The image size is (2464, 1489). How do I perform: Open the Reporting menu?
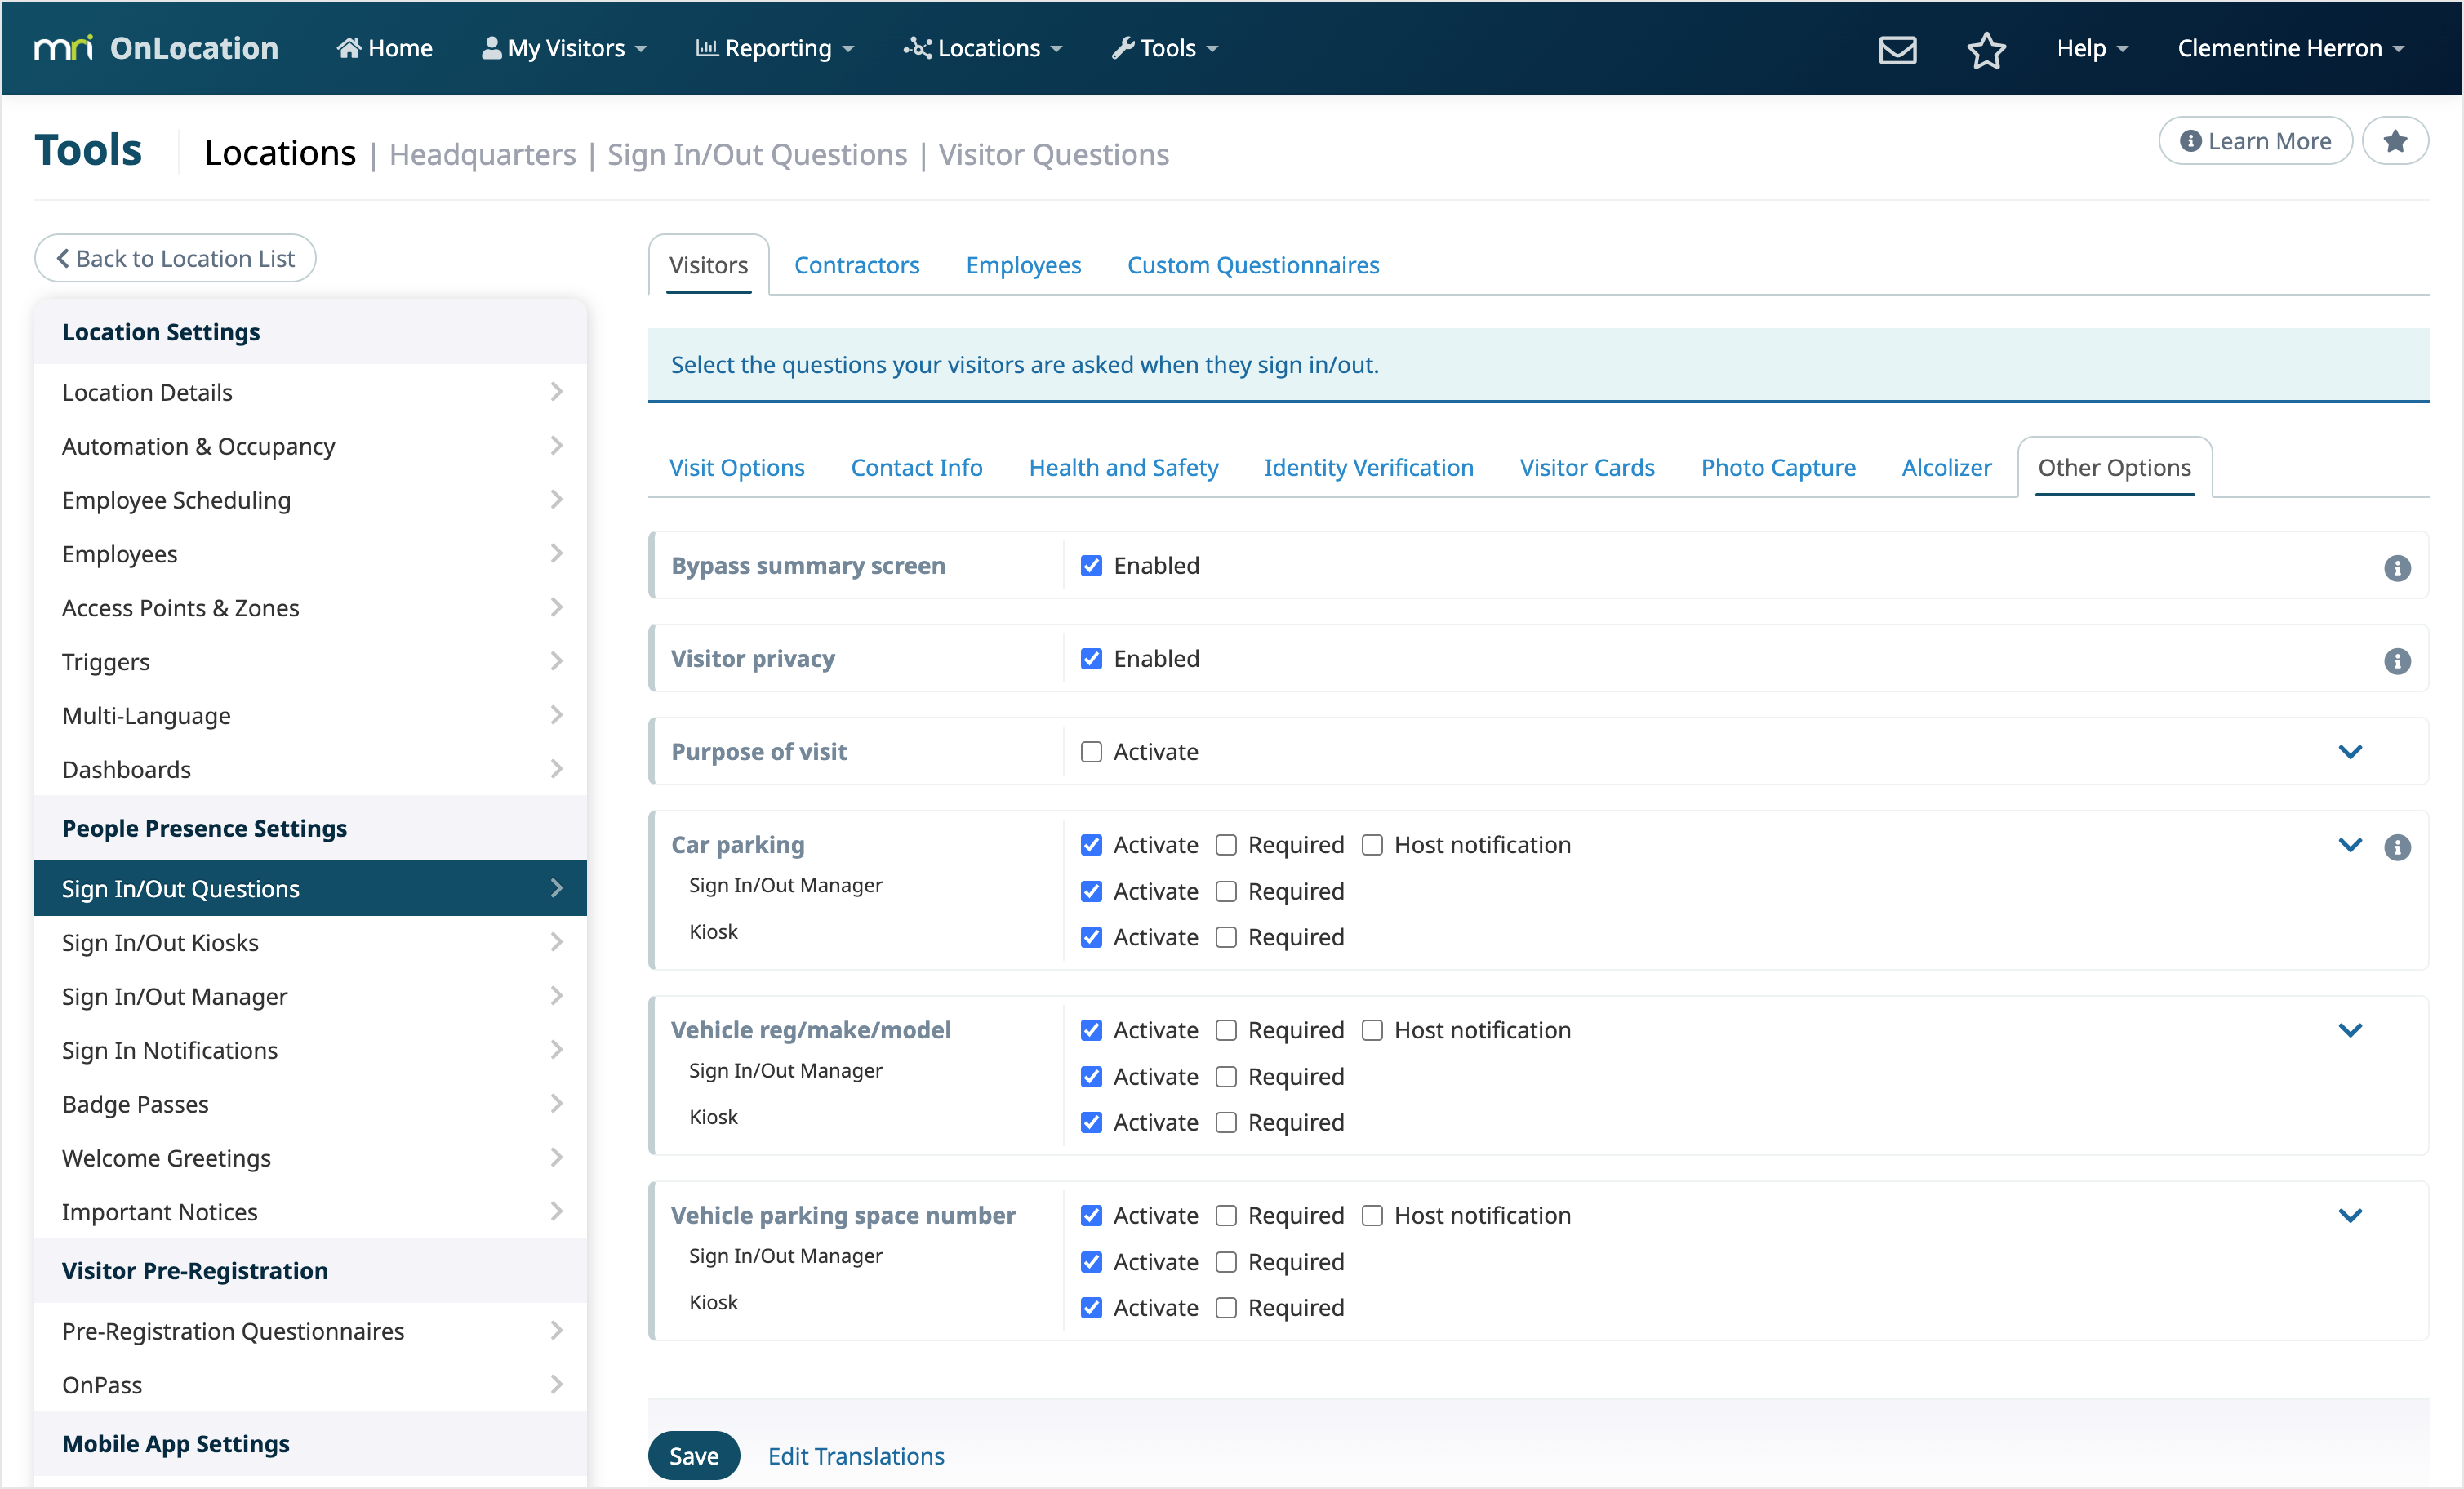click(775, 48)
